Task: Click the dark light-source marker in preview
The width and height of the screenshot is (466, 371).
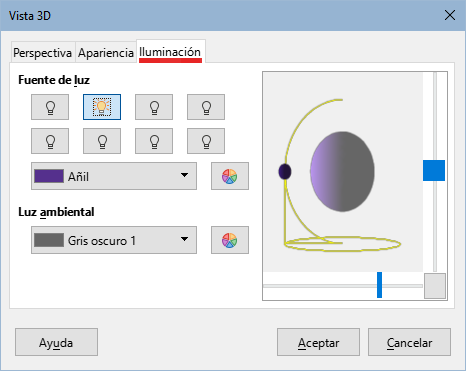Action: 285,172
